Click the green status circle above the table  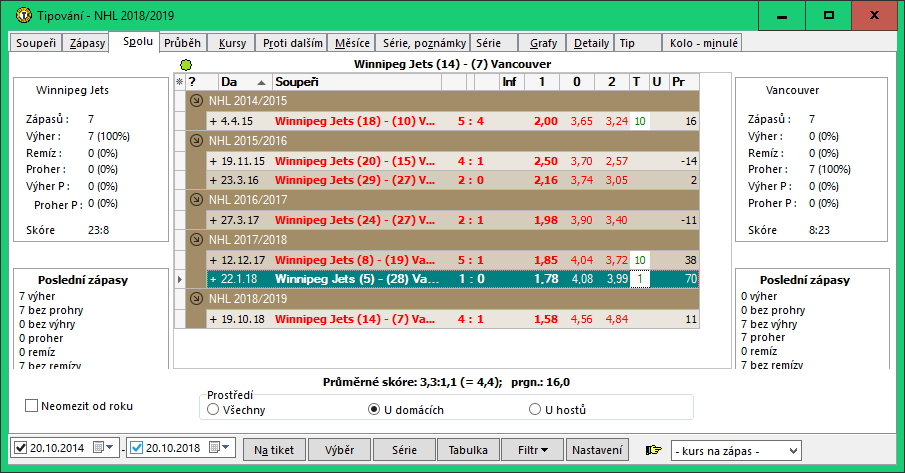[186, 64]
